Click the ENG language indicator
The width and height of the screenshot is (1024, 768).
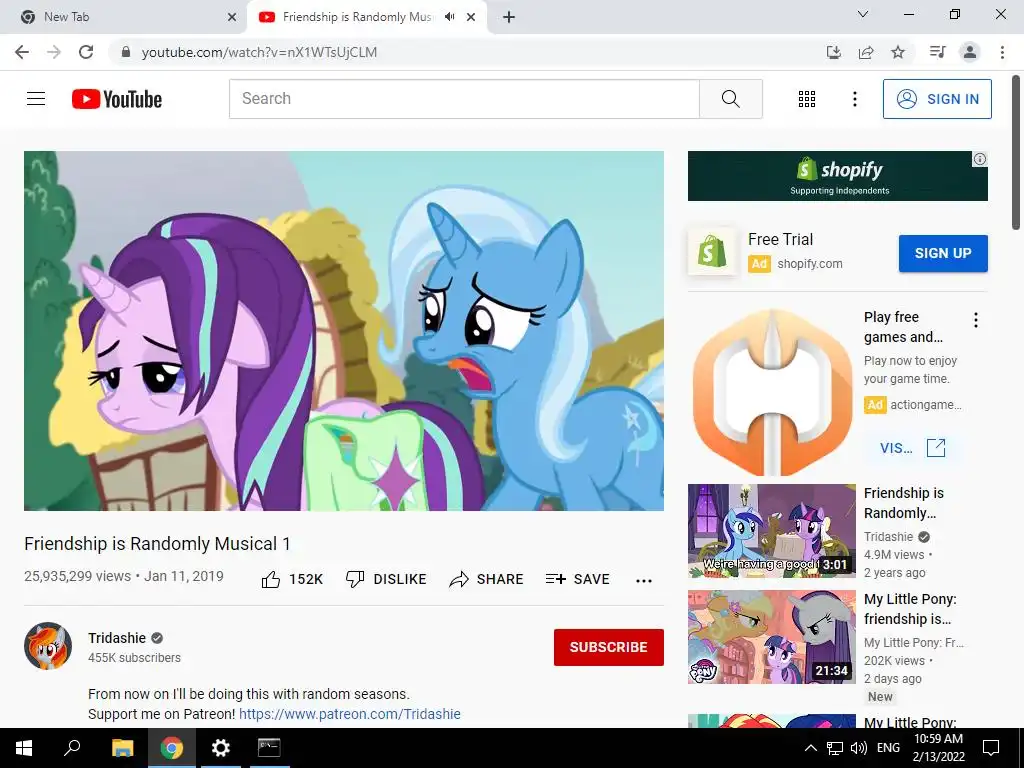coord(888,748)
